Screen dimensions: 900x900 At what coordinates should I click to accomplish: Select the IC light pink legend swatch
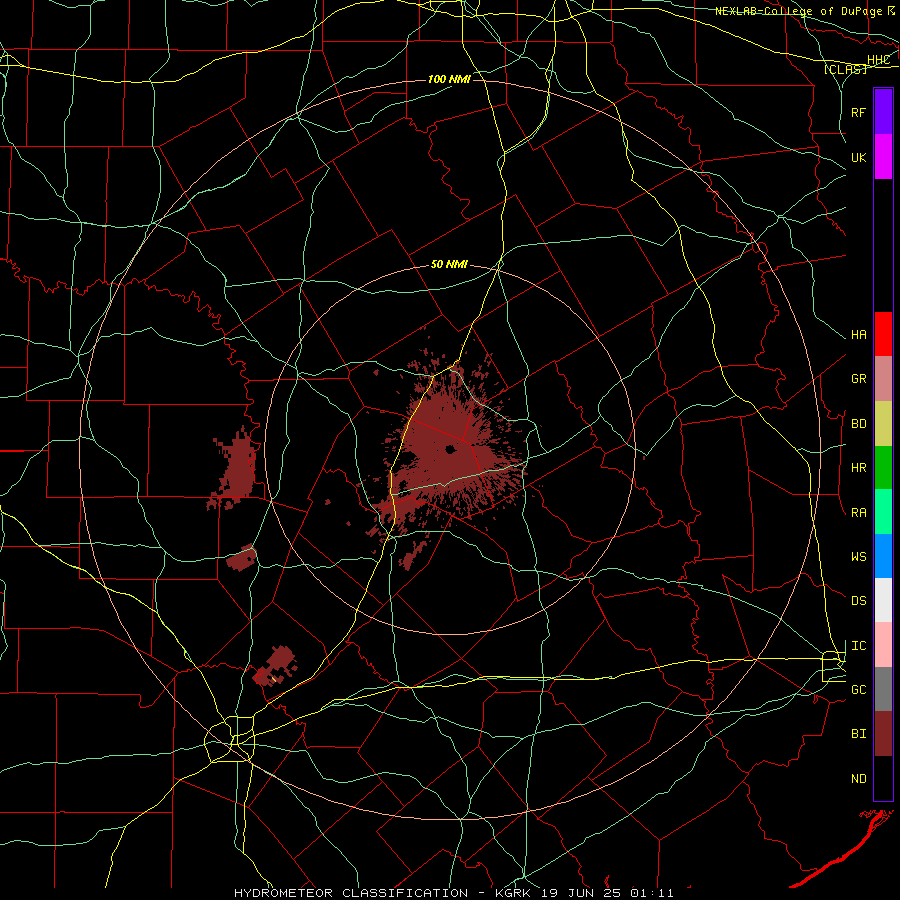pyautogui.click(x=883, y=645)
